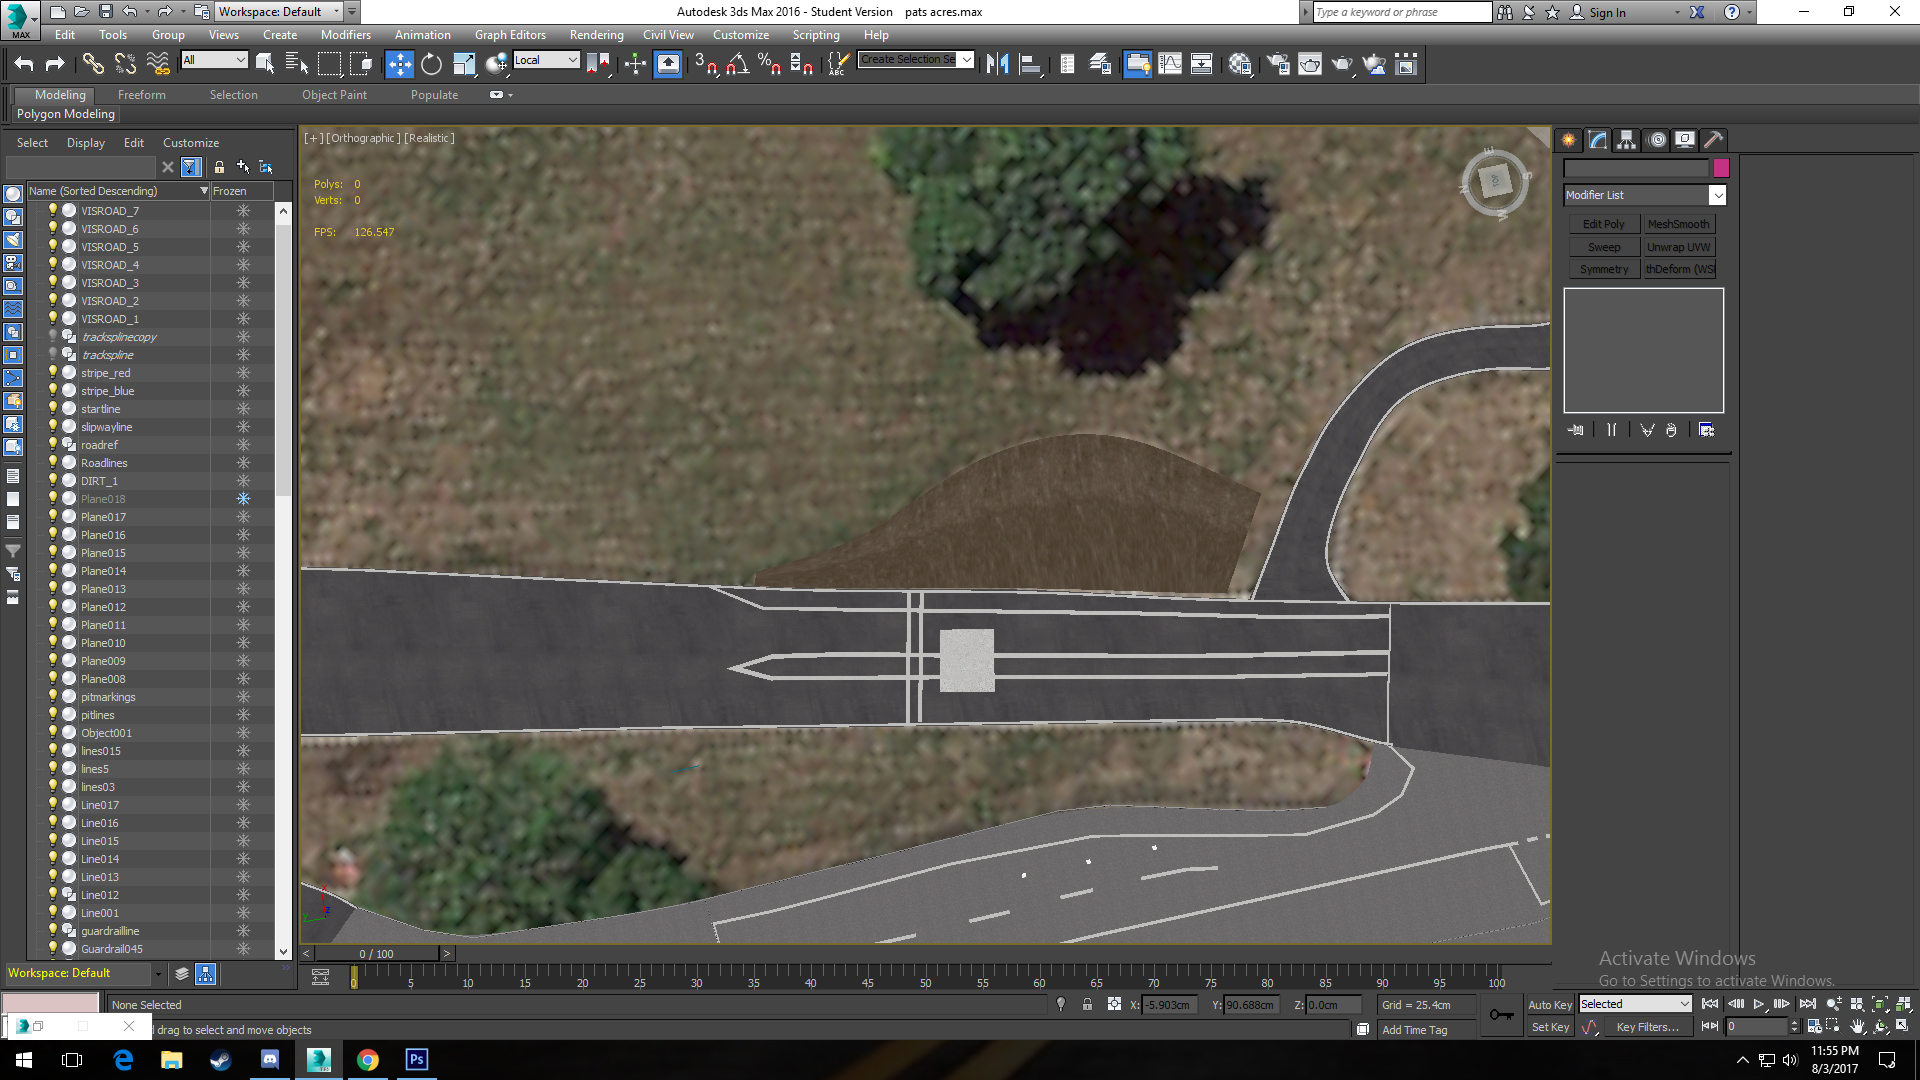The width and height of the screenshot is (1920, 1080).
Task: Activate the Select and Uniform Scale tool
Action: coord(464,64)
